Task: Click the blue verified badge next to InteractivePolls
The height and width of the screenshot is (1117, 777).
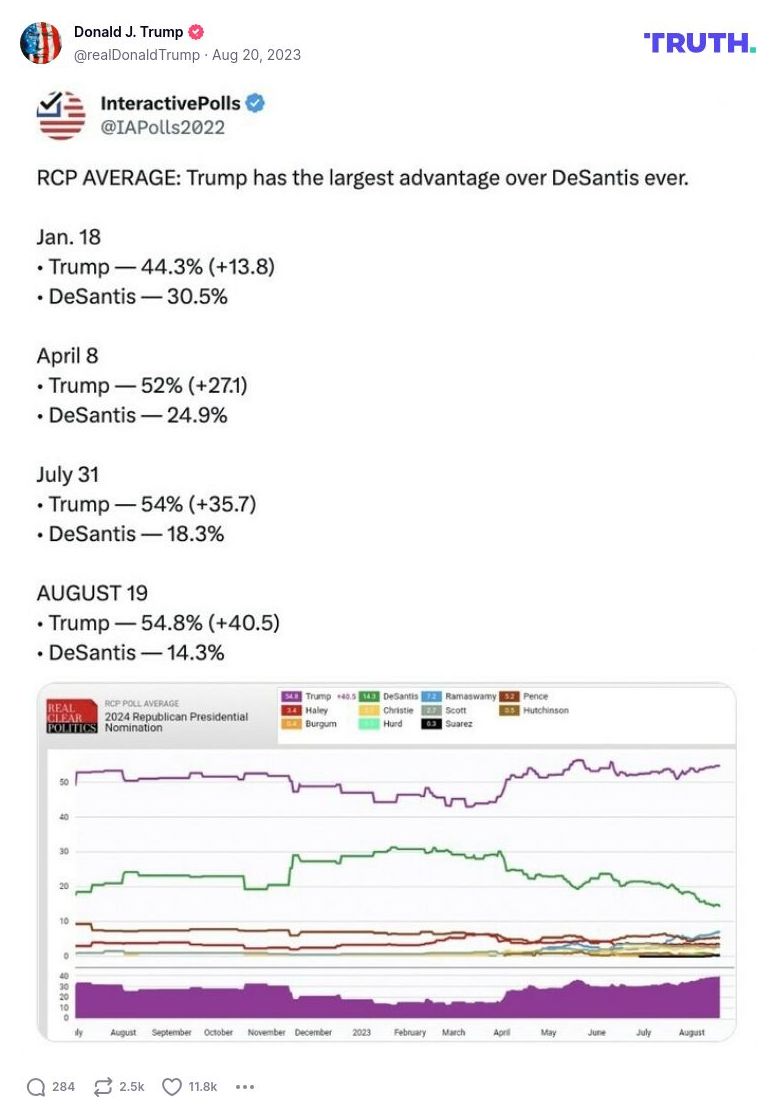Action: pyautogui.click(x=256, y=103)
